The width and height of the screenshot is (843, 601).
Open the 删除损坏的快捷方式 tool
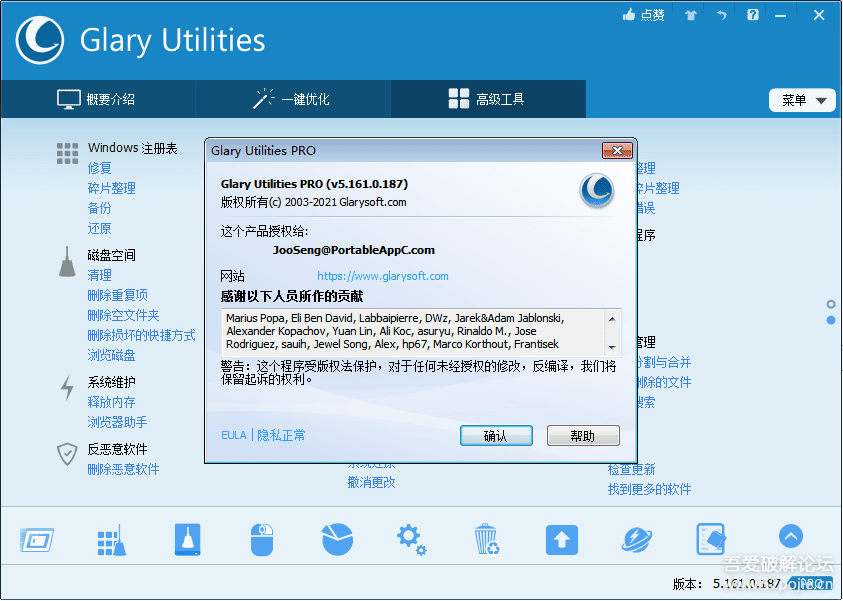(x=141, y=335)
